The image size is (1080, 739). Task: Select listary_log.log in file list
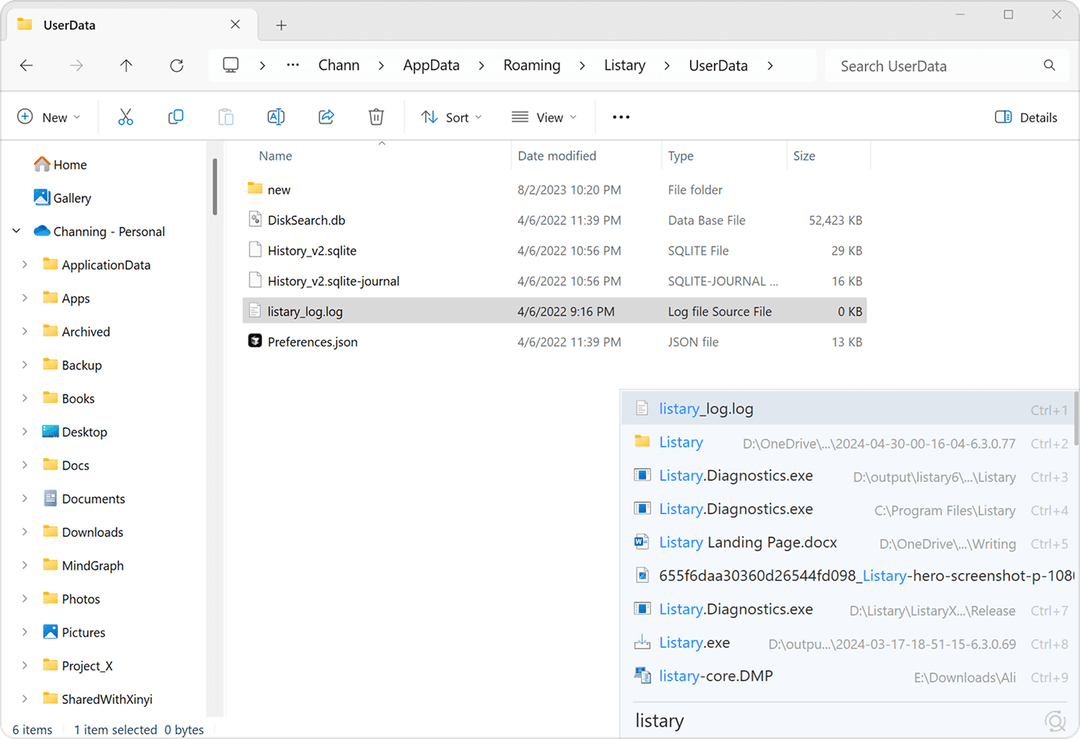point(554,311)
